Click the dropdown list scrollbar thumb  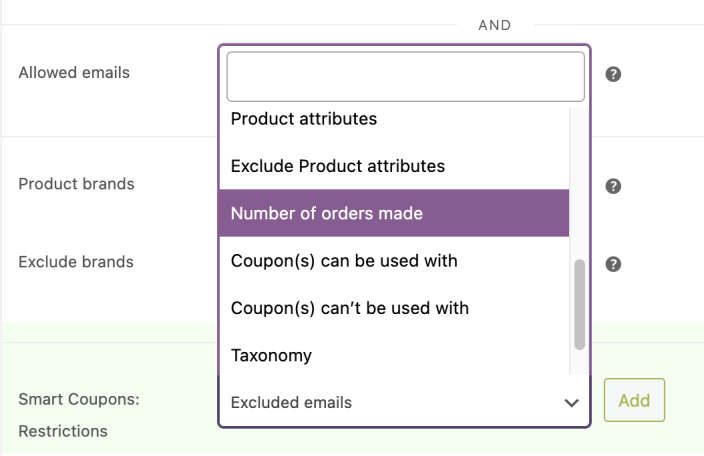click(579, 304)
